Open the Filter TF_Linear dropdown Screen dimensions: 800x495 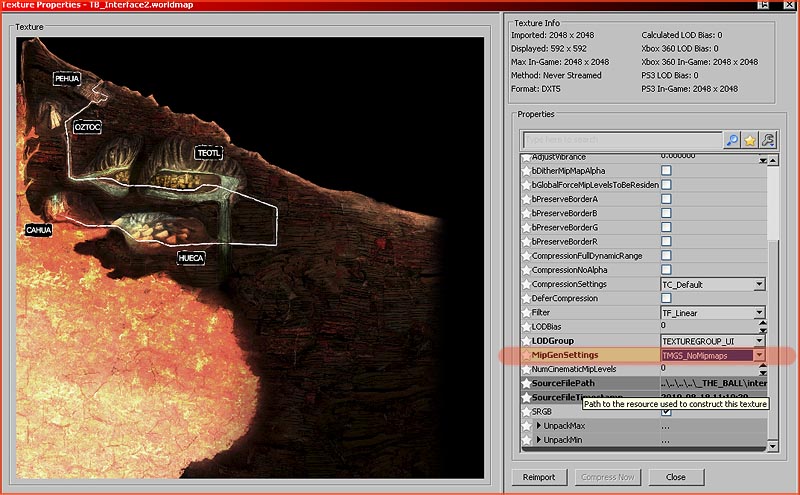[759, 312]
